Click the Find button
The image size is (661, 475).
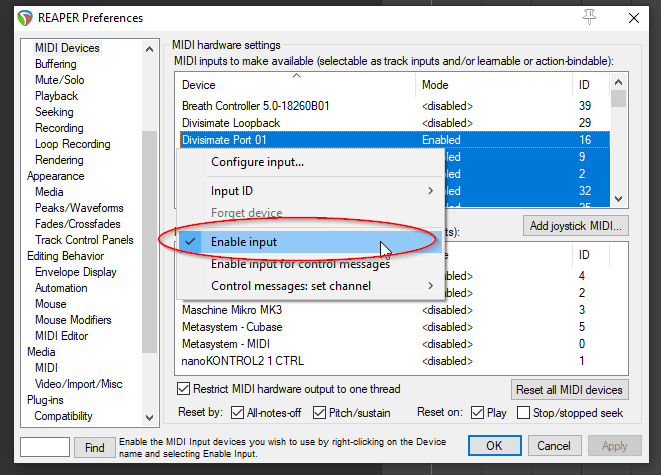94,448
